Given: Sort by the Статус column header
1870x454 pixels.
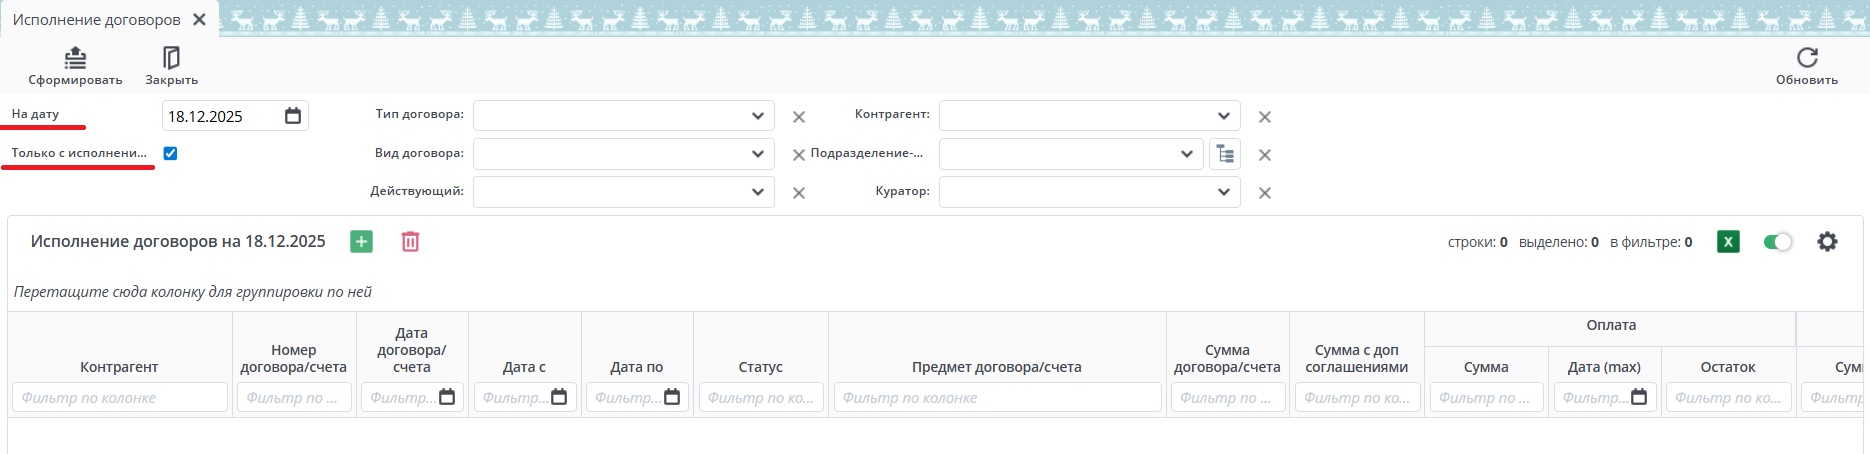Looking at the screenshot, I should (x=760, y=367).
